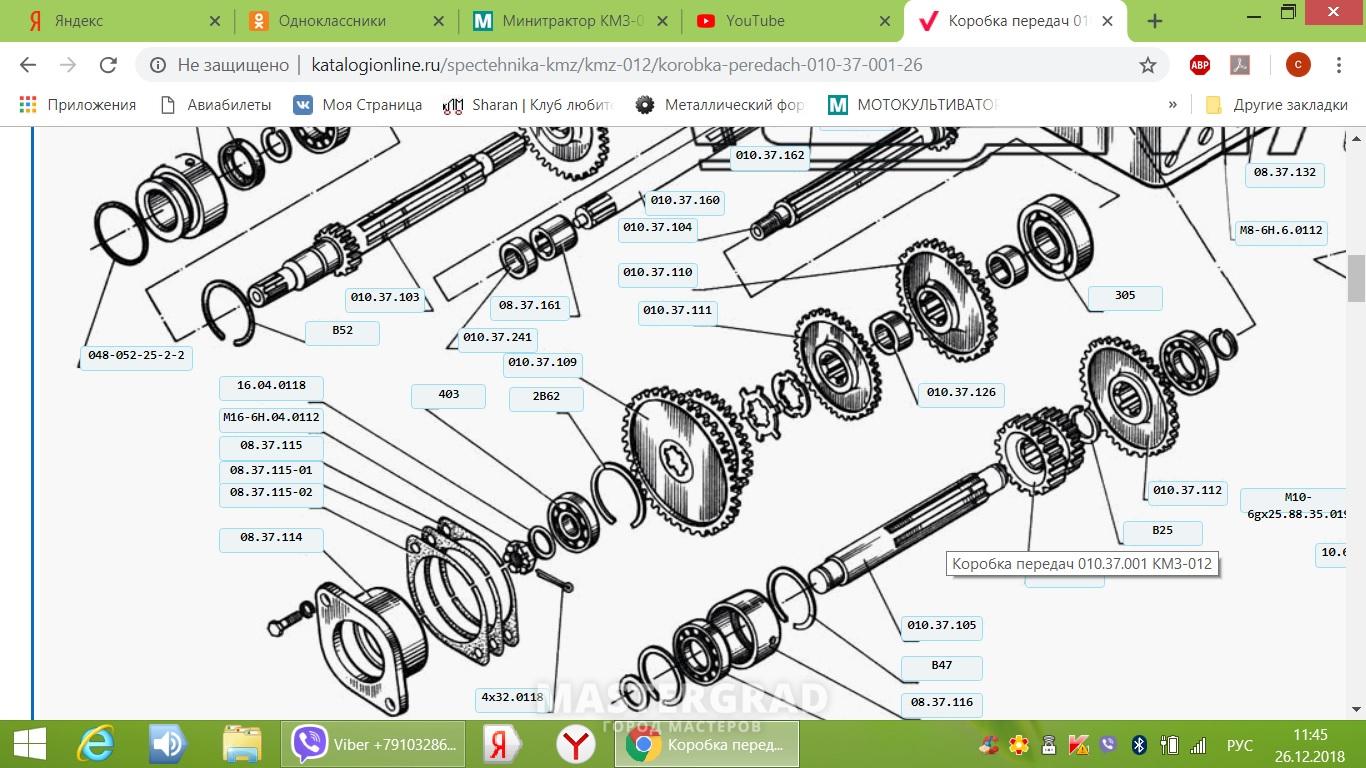Screen dimensions: 1366x768
Task: Expand hidden bookmarks chevron
Action: (x=1172, y=104)
